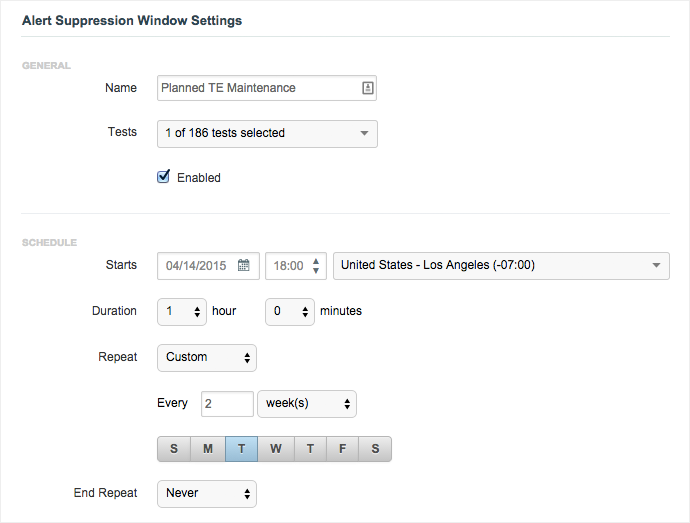Toggle Sunday in the day selector
The image size is (690, 523).
click(174, 449)
